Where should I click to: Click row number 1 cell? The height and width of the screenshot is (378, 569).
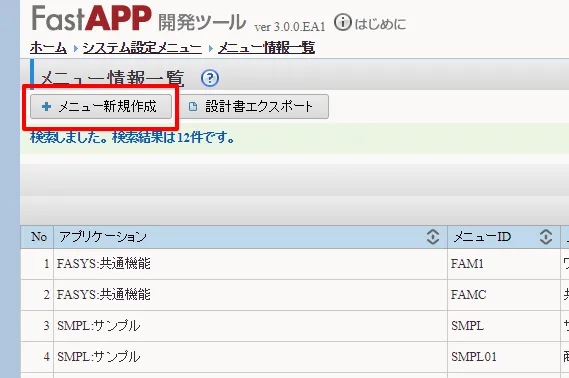[37, 264]
